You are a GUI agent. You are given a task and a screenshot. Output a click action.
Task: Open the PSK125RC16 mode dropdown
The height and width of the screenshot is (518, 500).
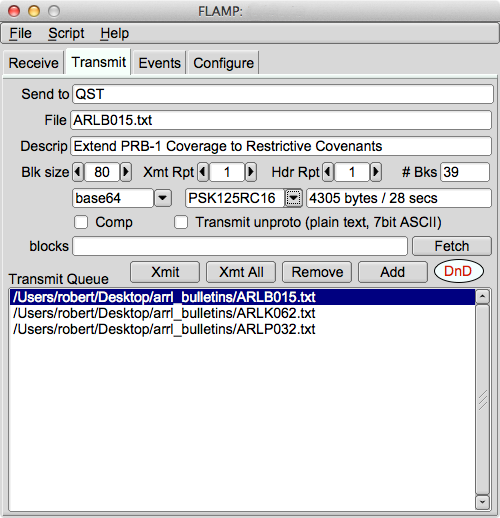tap(293, 198)
